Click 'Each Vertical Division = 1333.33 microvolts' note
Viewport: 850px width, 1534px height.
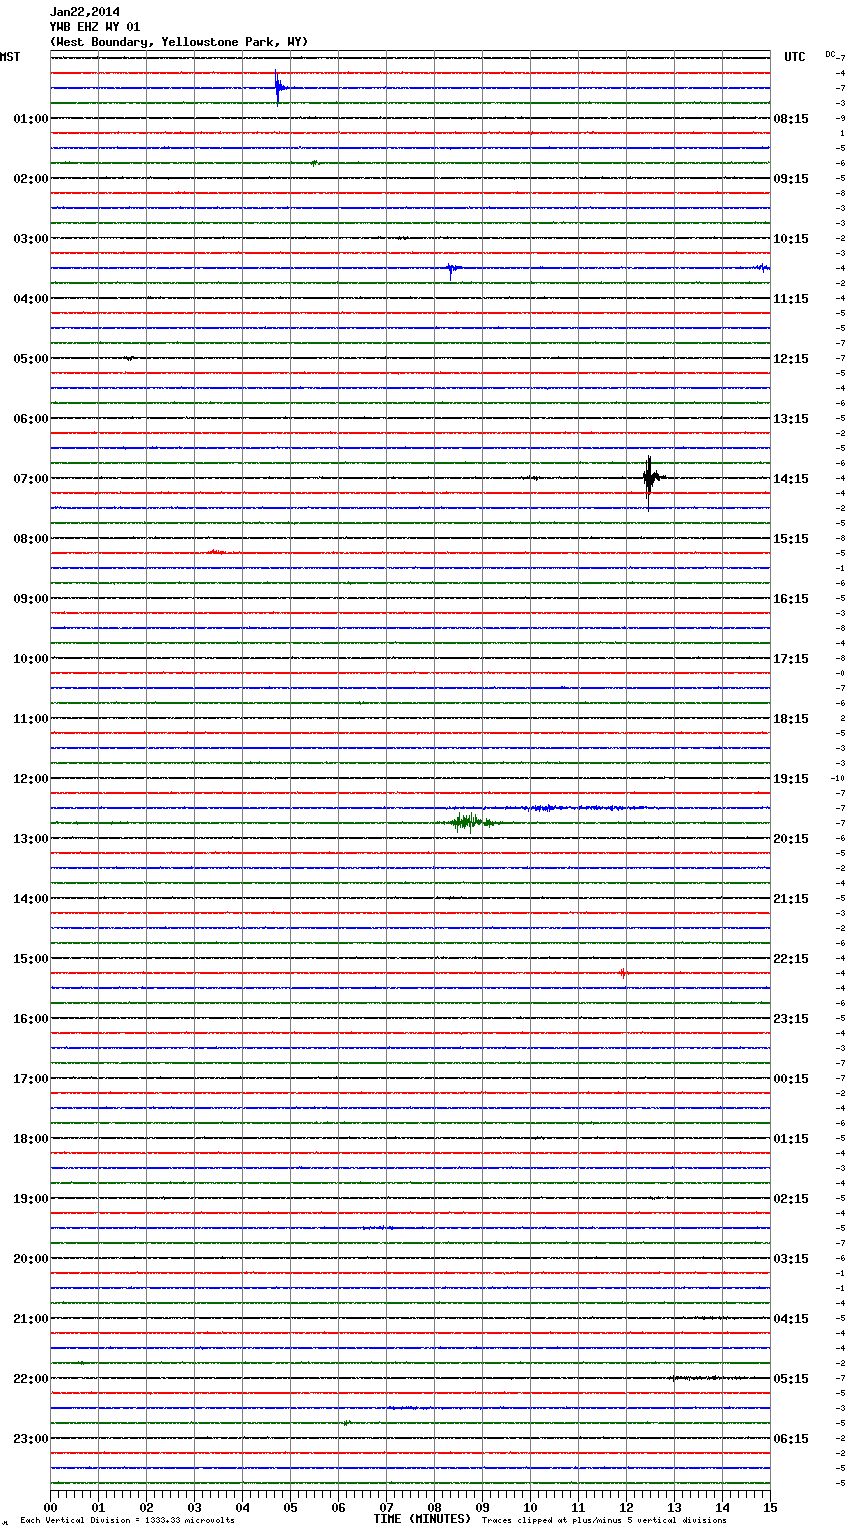pos(127,1520)
